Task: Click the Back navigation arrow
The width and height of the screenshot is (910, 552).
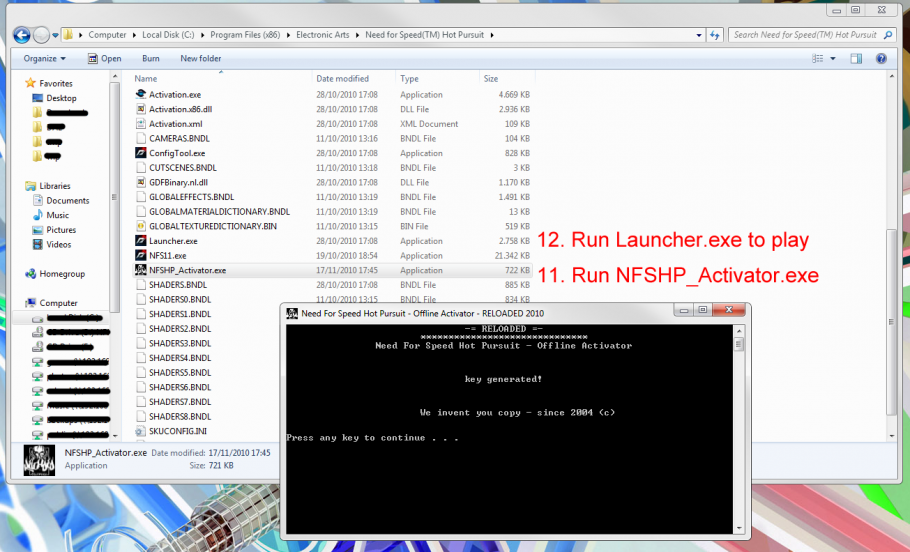Action: tap(21, 35)
